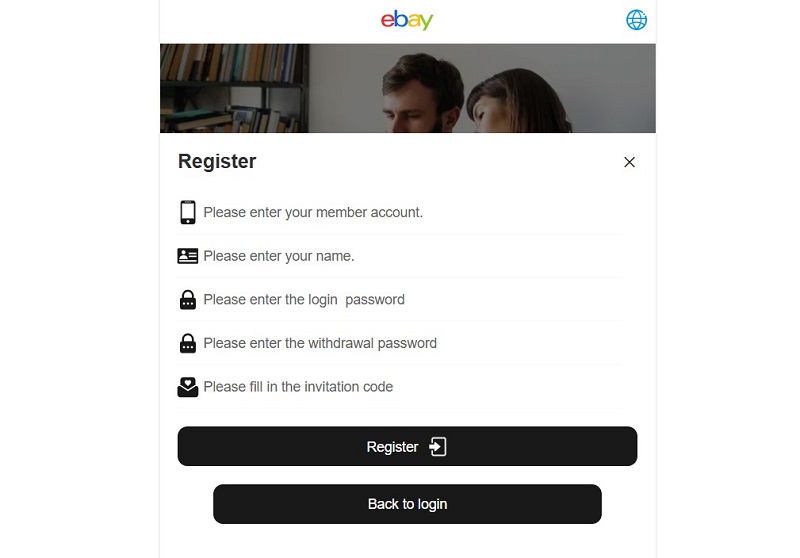This screenshot has height=558, width=800.
Task: Close the Register dialog with X
Action: pyautogui.click(x=629, y=162)
